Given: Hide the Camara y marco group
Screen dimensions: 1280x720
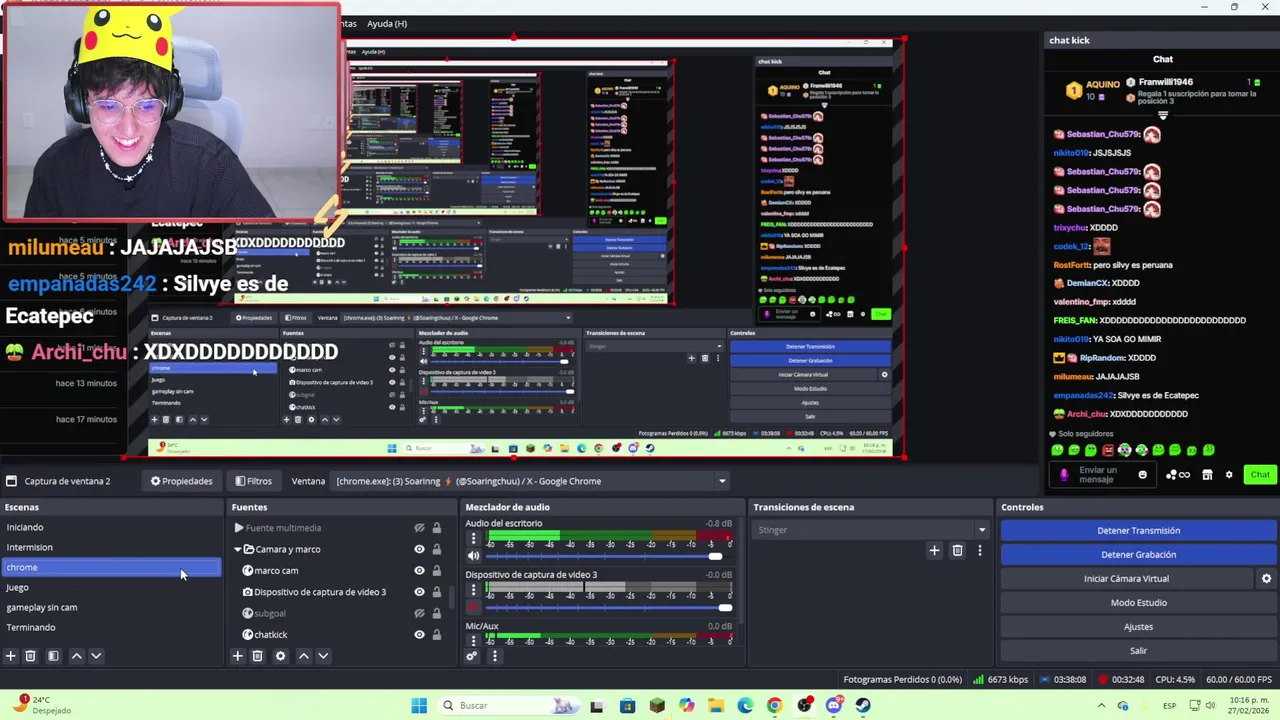Looking at the screenshot, I should (x=419, y=549).
